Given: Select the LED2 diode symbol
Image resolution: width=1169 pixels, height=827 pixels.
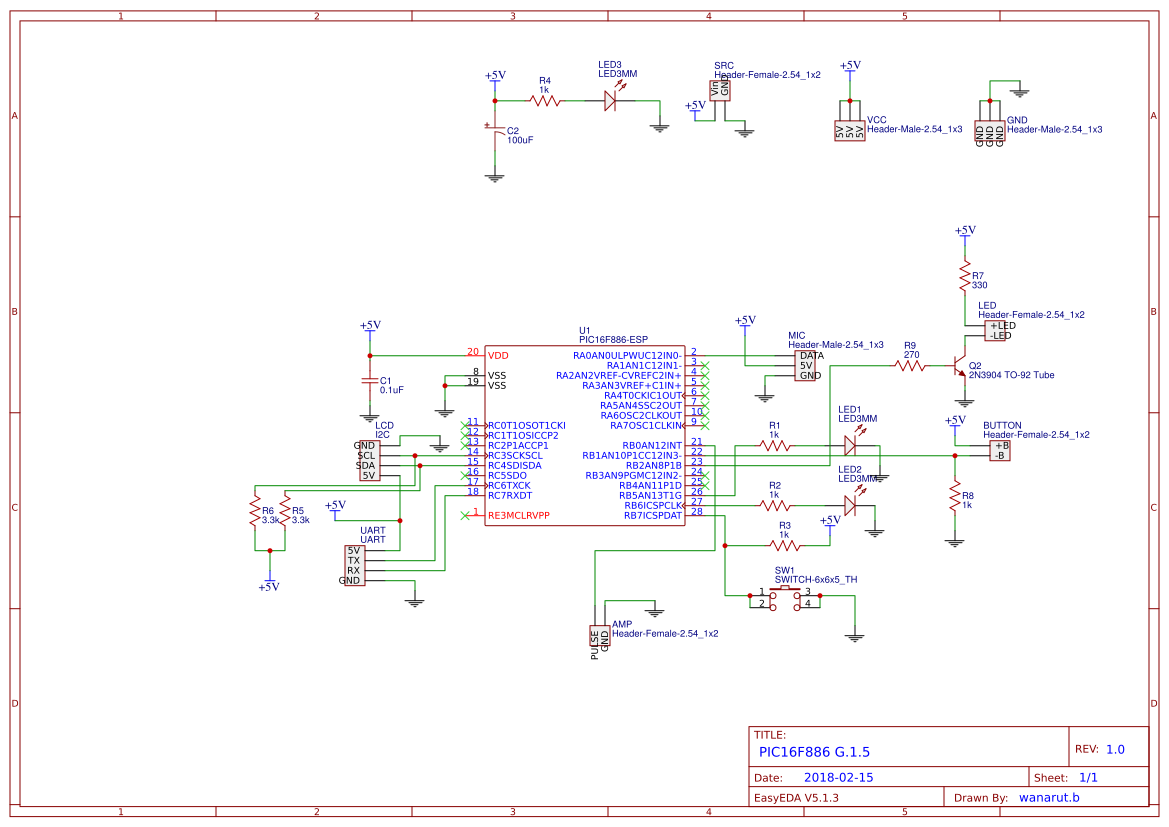Looking at the screenshot, I should 852,505.
